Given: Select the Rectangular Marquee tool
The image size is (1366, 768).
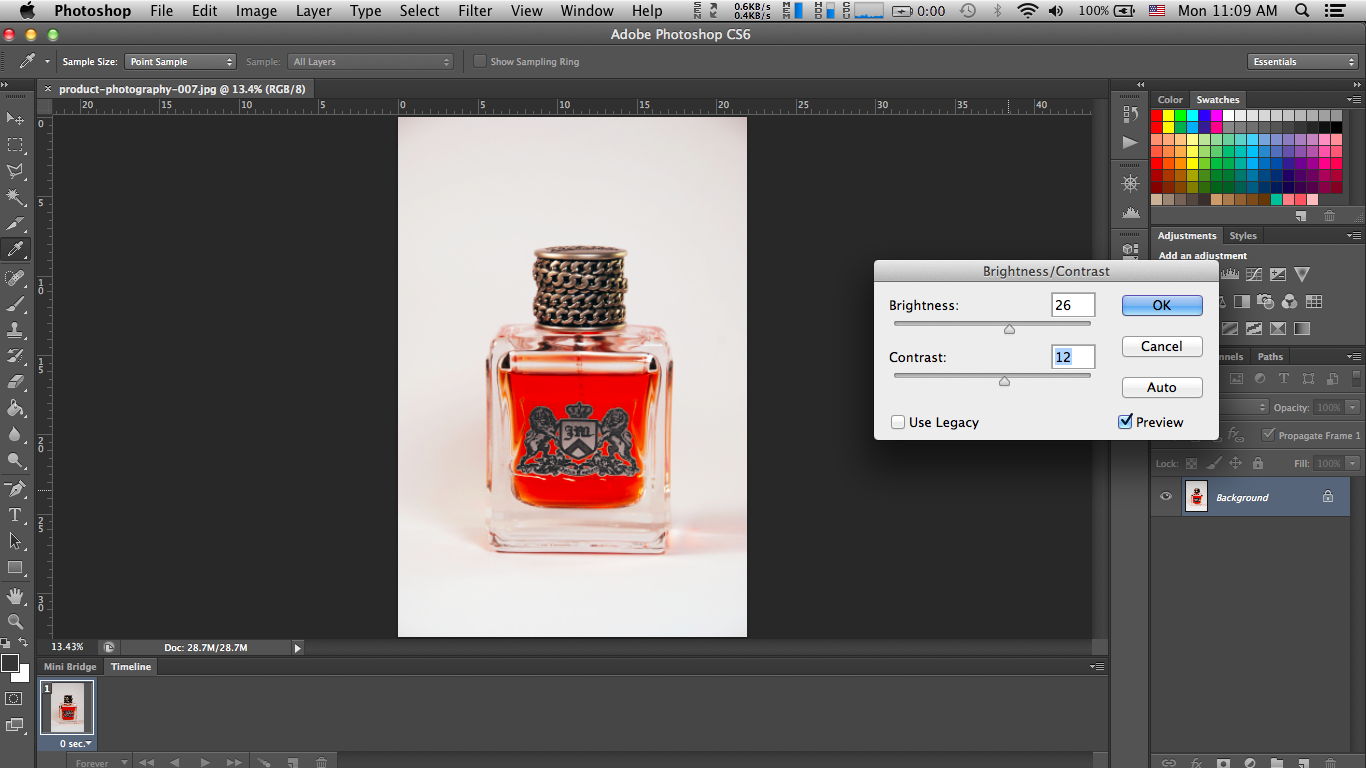Looking at the screenshot, I should click(15, 145).
